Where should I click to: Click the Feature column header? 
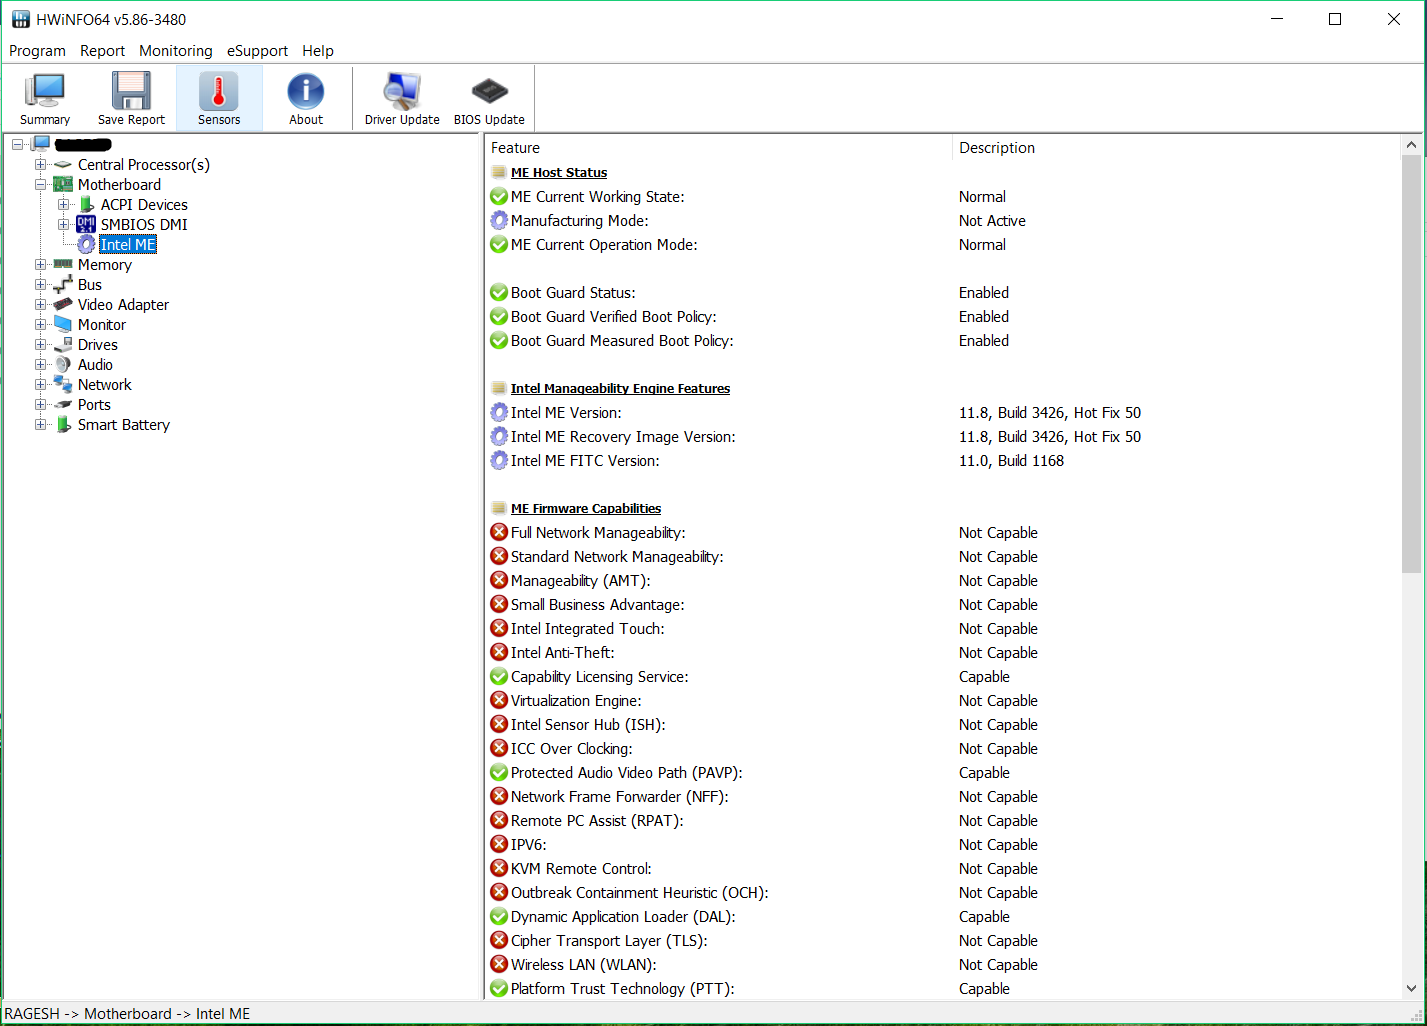(x=719, y=148)
